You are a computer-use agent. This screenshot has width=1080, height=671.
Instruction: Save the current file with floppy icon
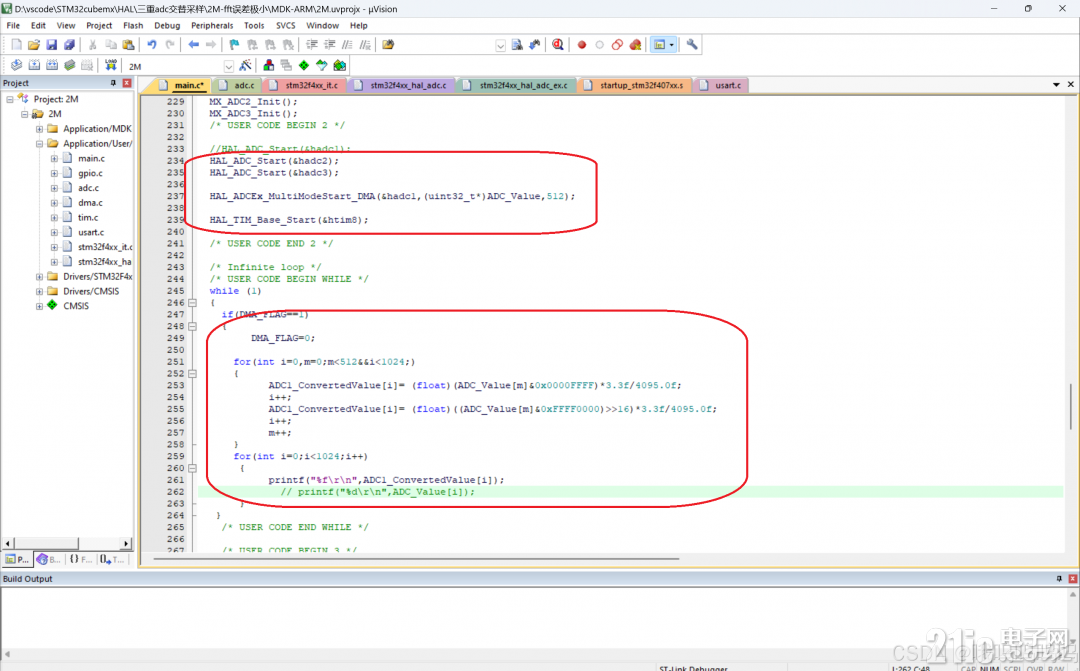pos(52,45)
